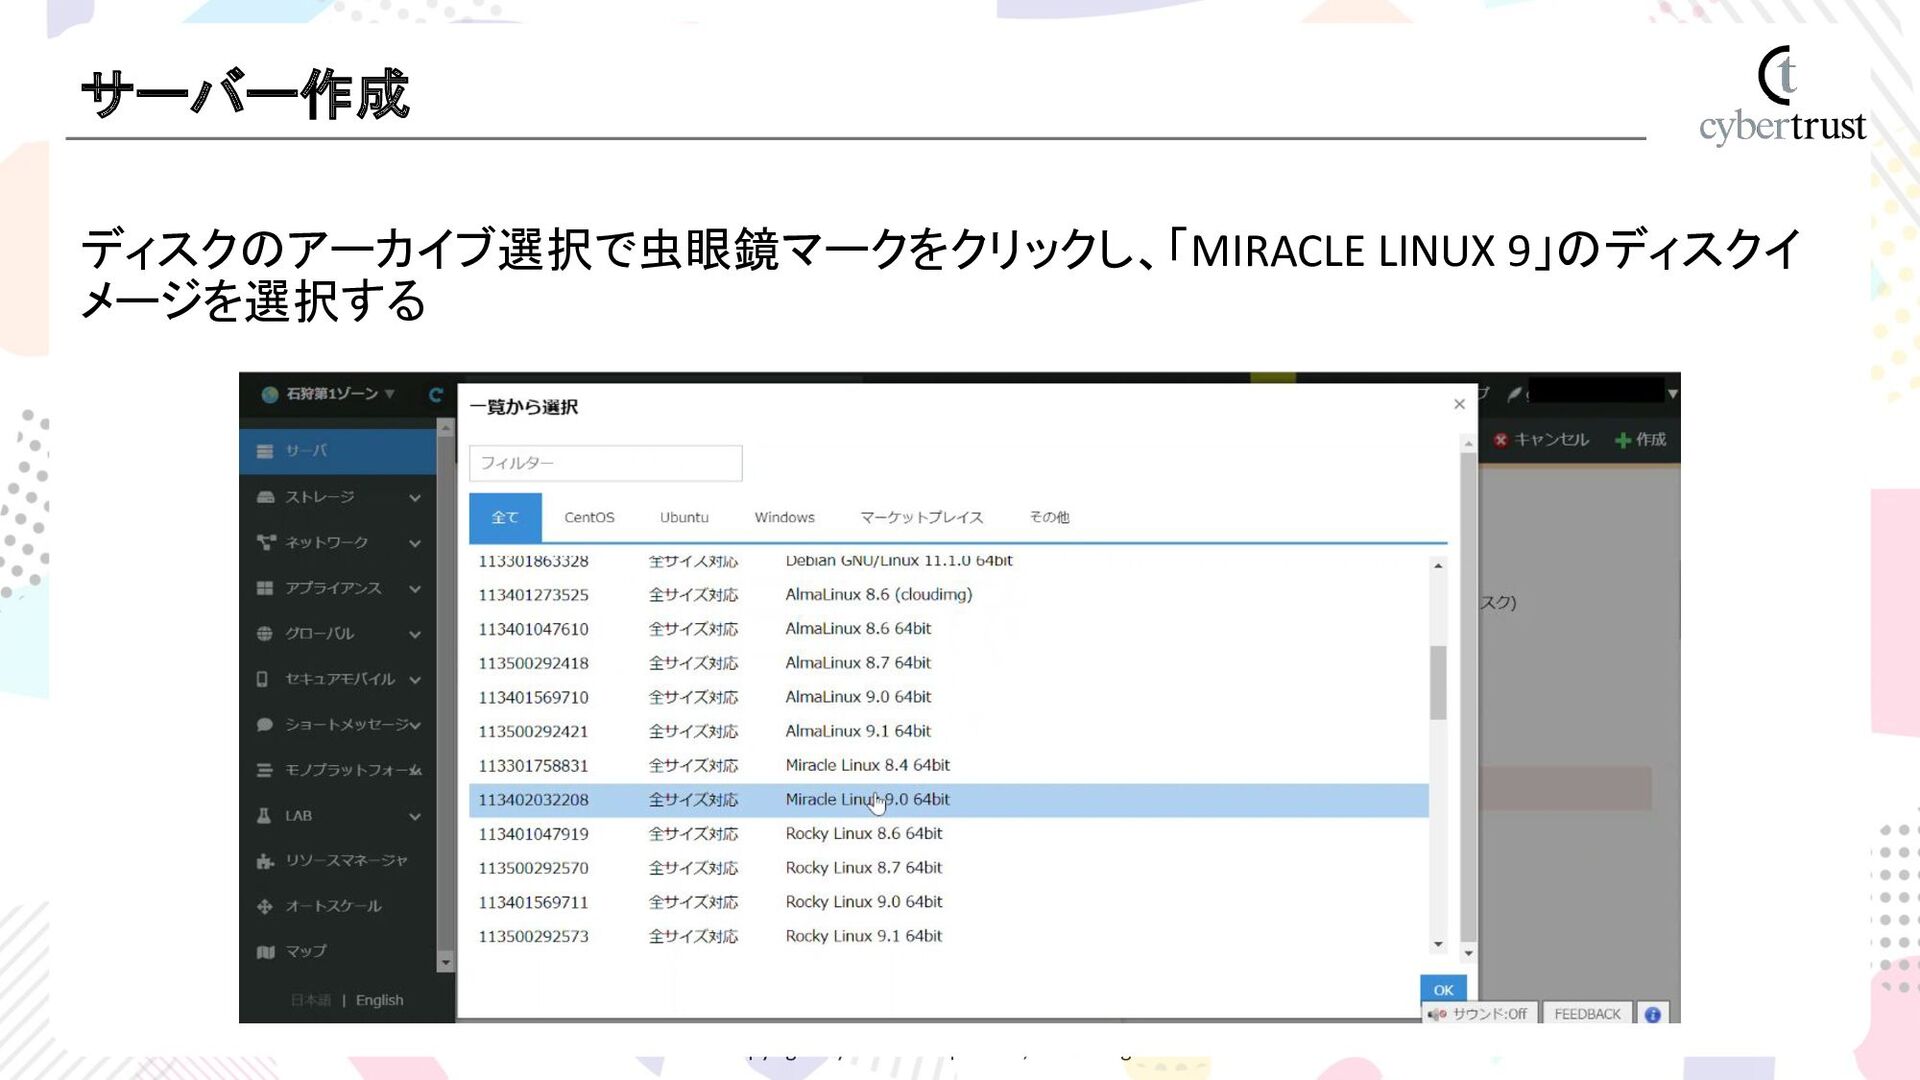Toggle サウンド:Off sound button
The height and width of the screenshot is (1080, 1920).
point(1479,1014)
